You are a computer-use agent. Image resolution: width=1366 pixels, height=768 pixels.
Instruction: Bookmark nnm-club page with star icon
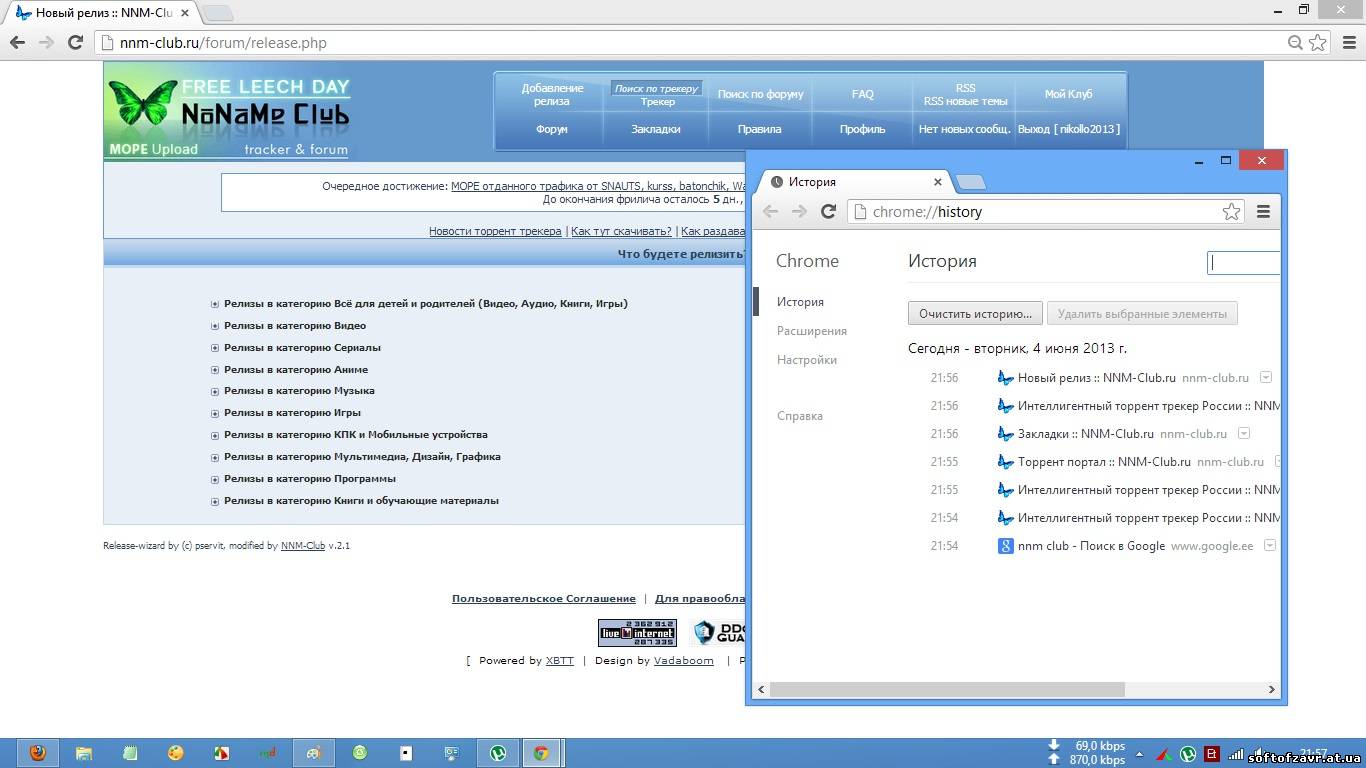(1318, 42)
